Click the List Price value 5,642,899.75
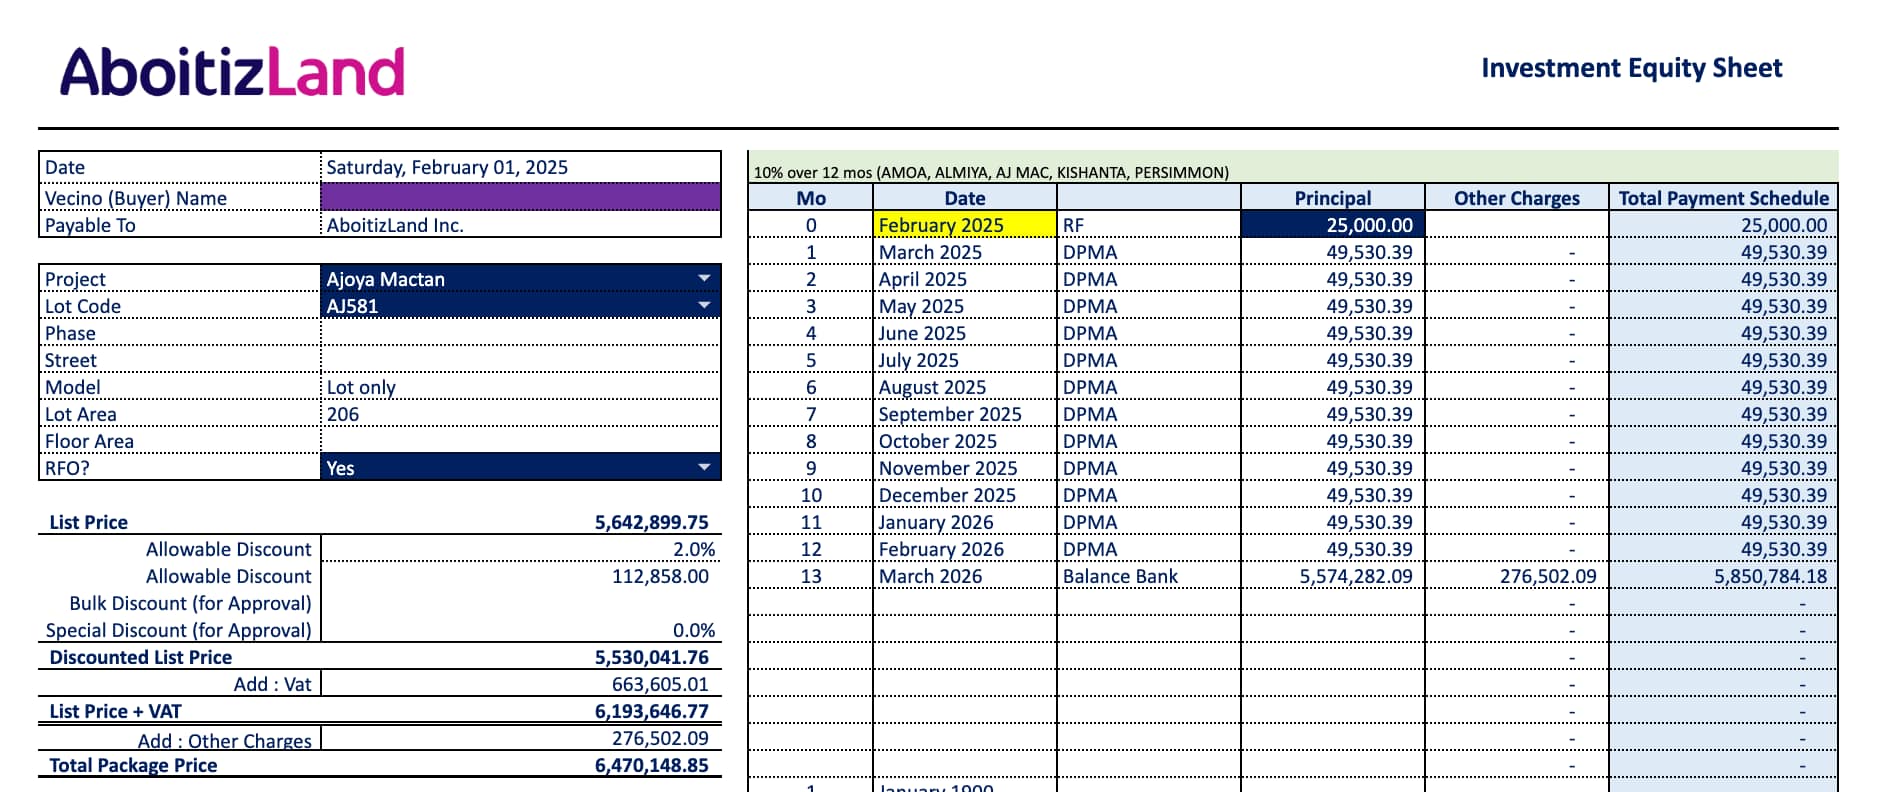Image resolution: width=1892 pixels, height=792 pixels. (651, 522)
